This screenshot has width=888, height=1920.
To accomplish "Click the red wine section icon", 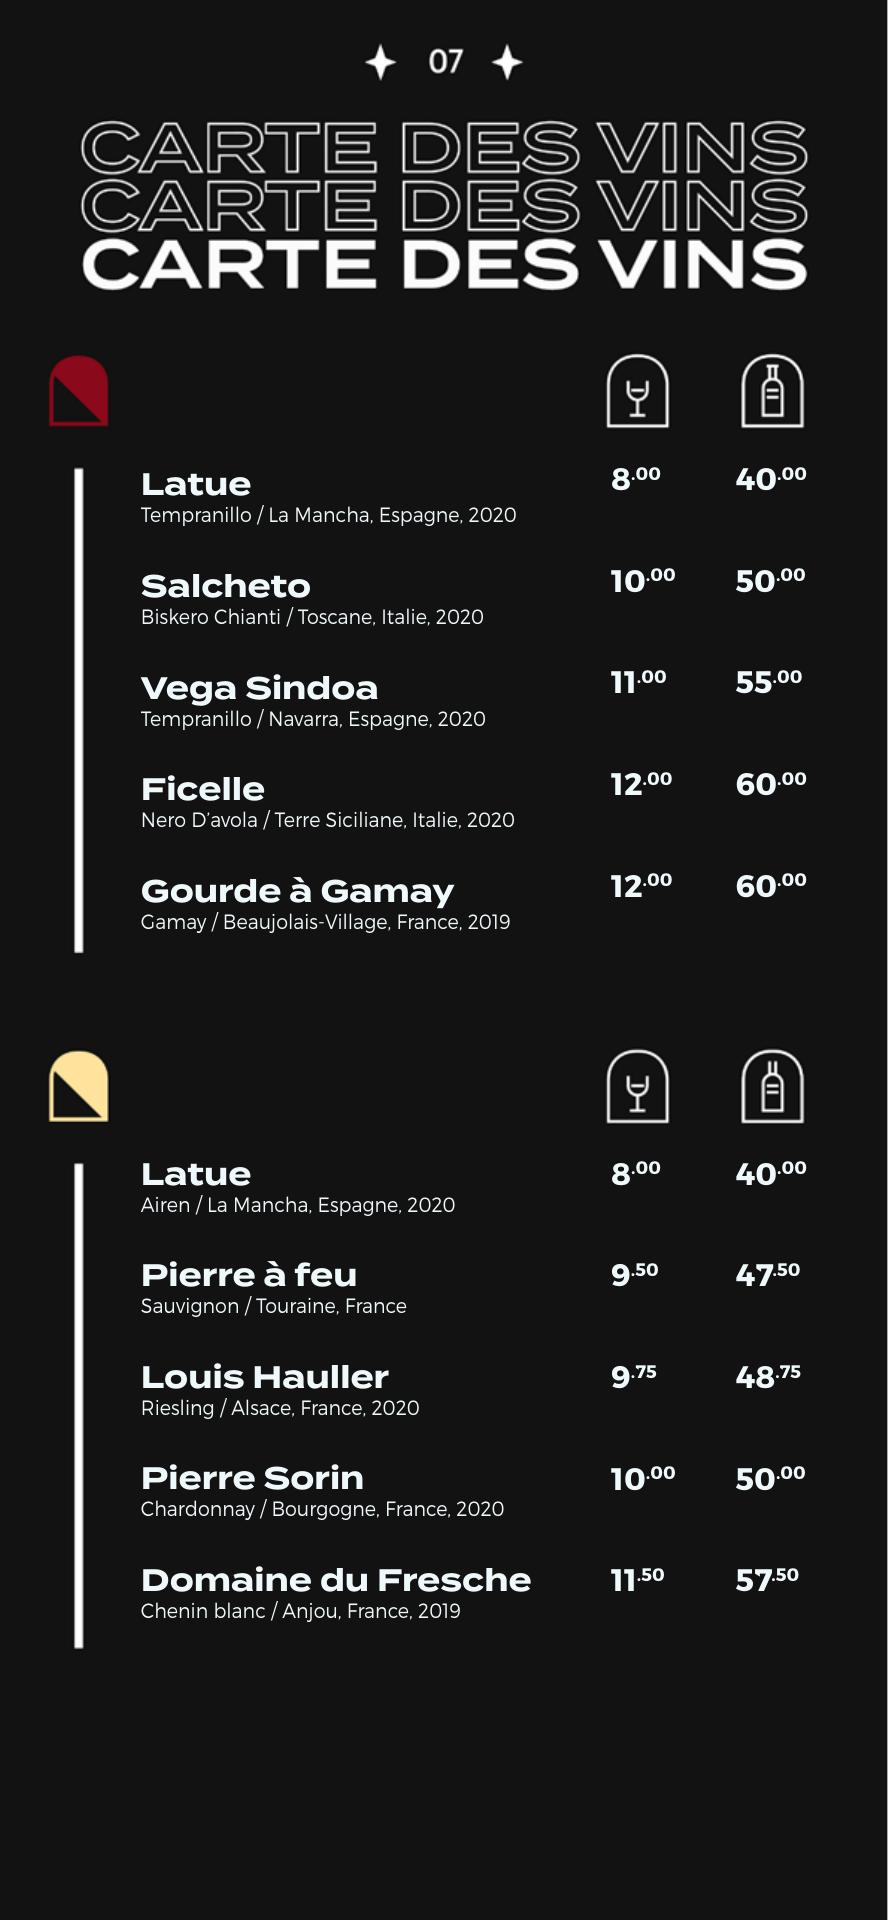I will (79, 391).
